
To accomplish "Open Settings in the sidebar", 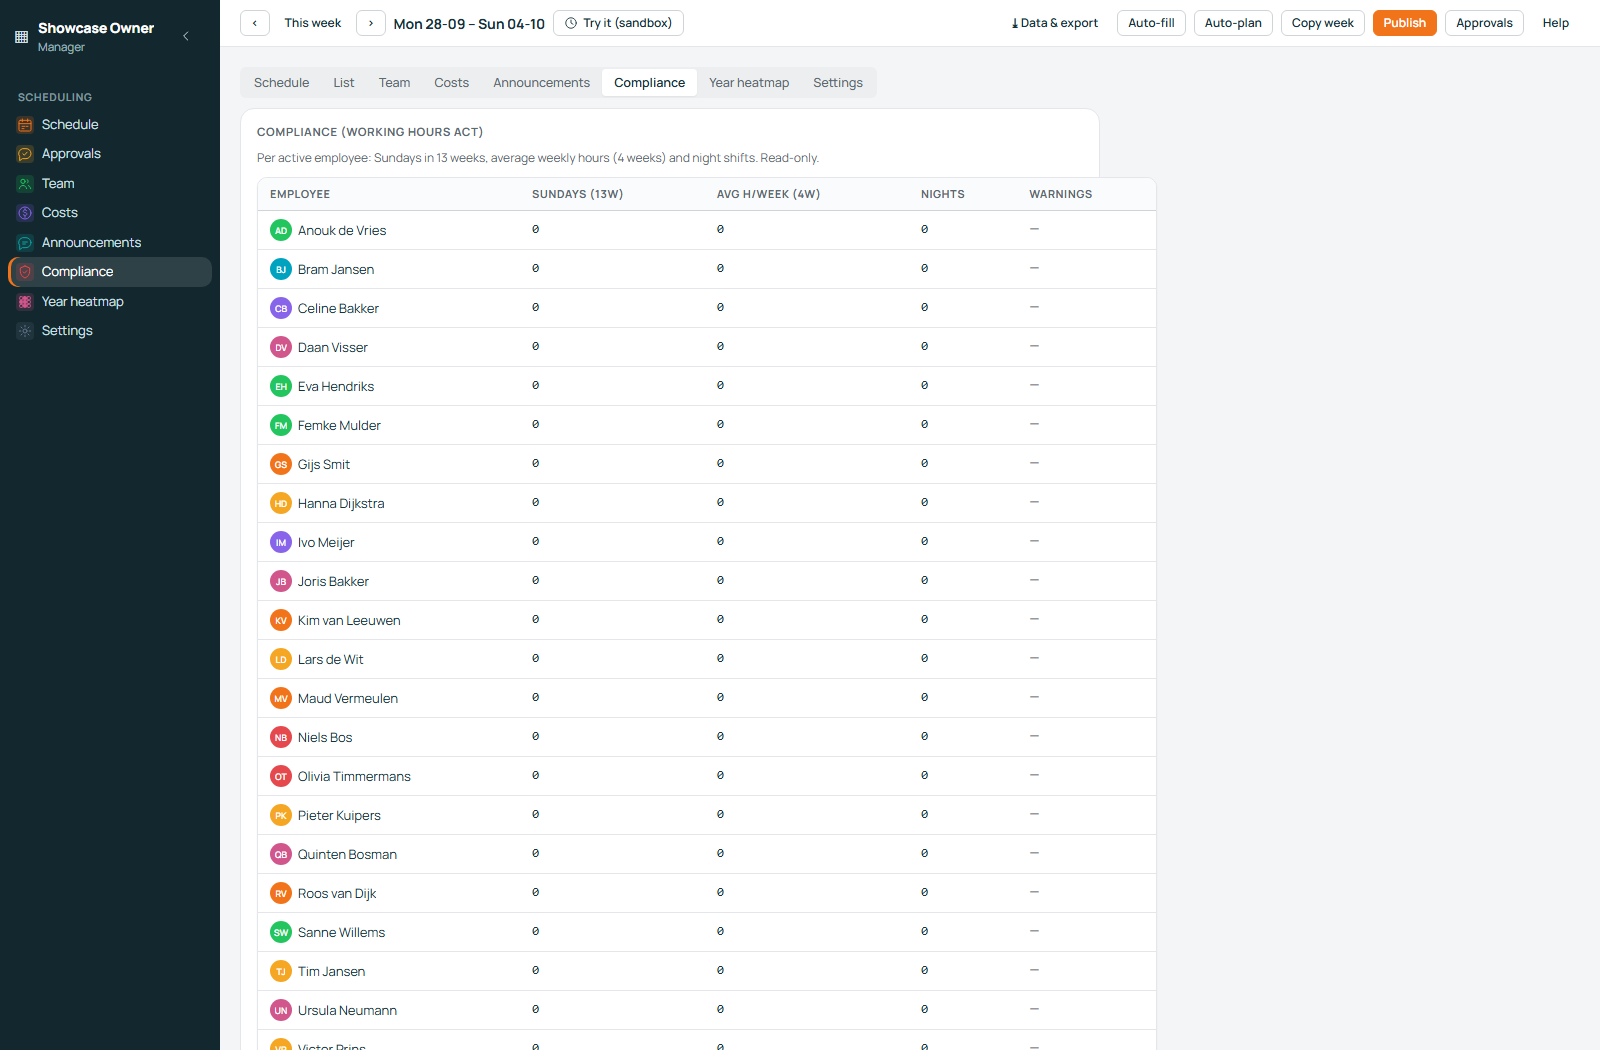I will pyautogui.click(x=110, y=331).
